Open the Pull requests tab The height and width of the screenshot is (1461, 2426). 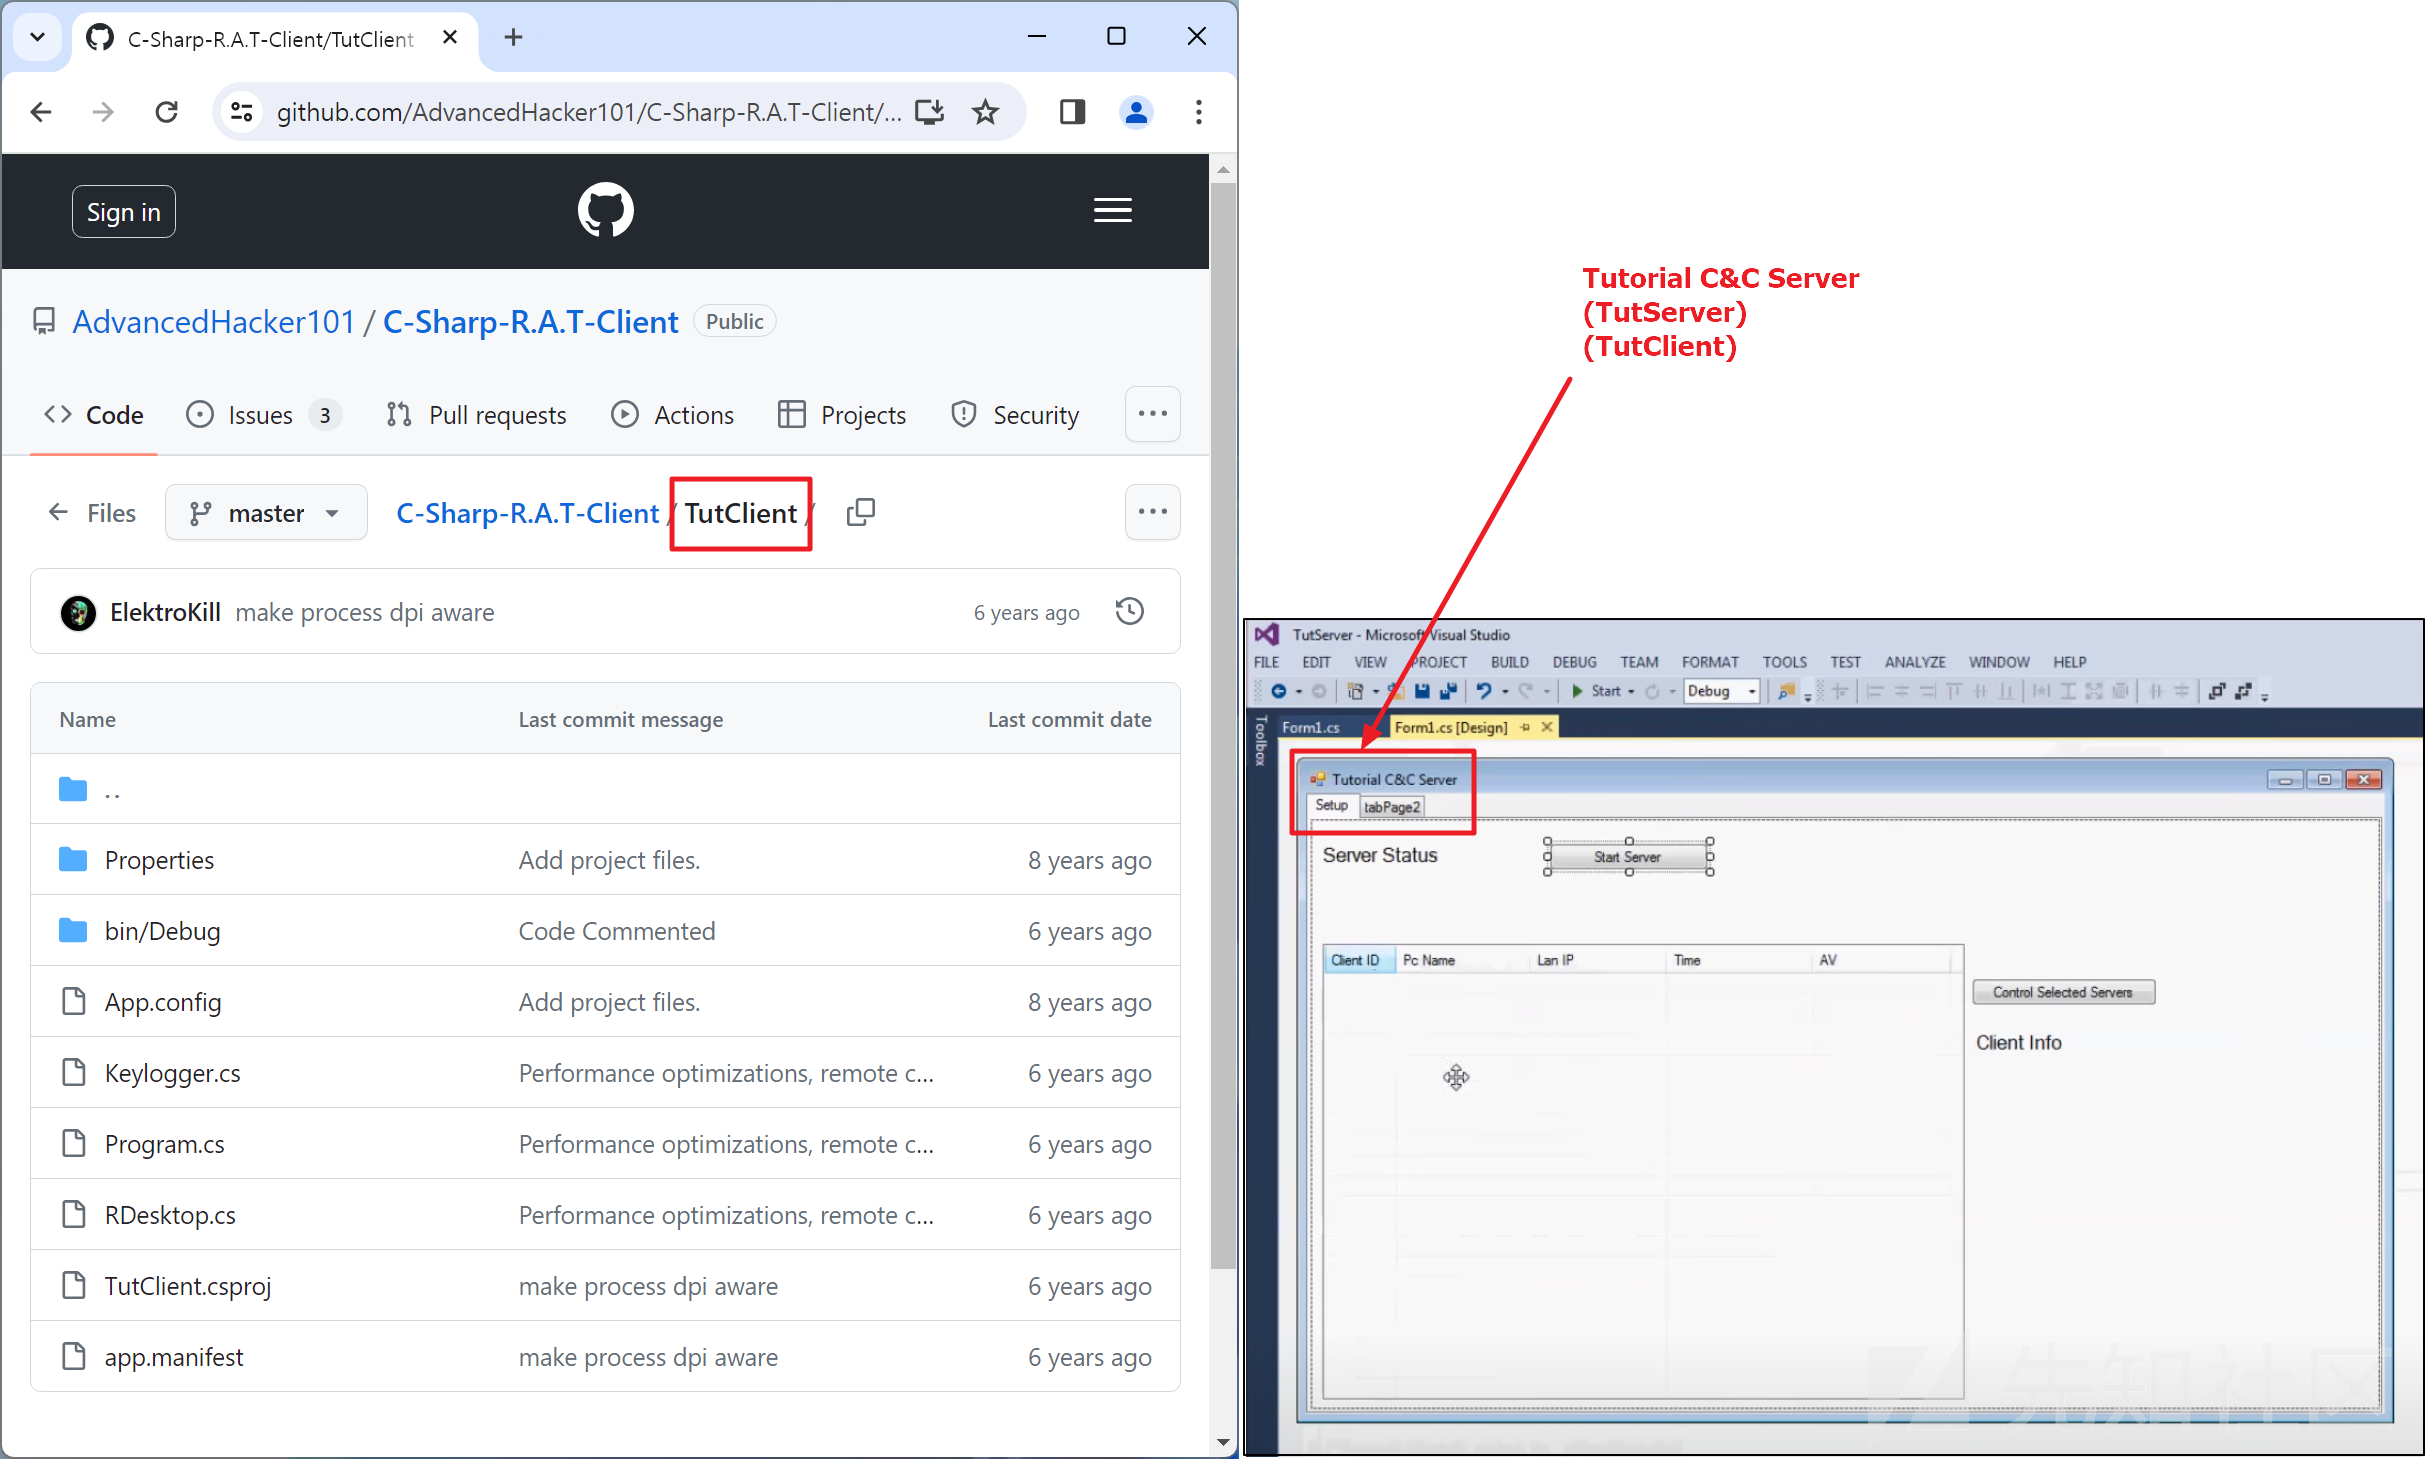point(477,415)
